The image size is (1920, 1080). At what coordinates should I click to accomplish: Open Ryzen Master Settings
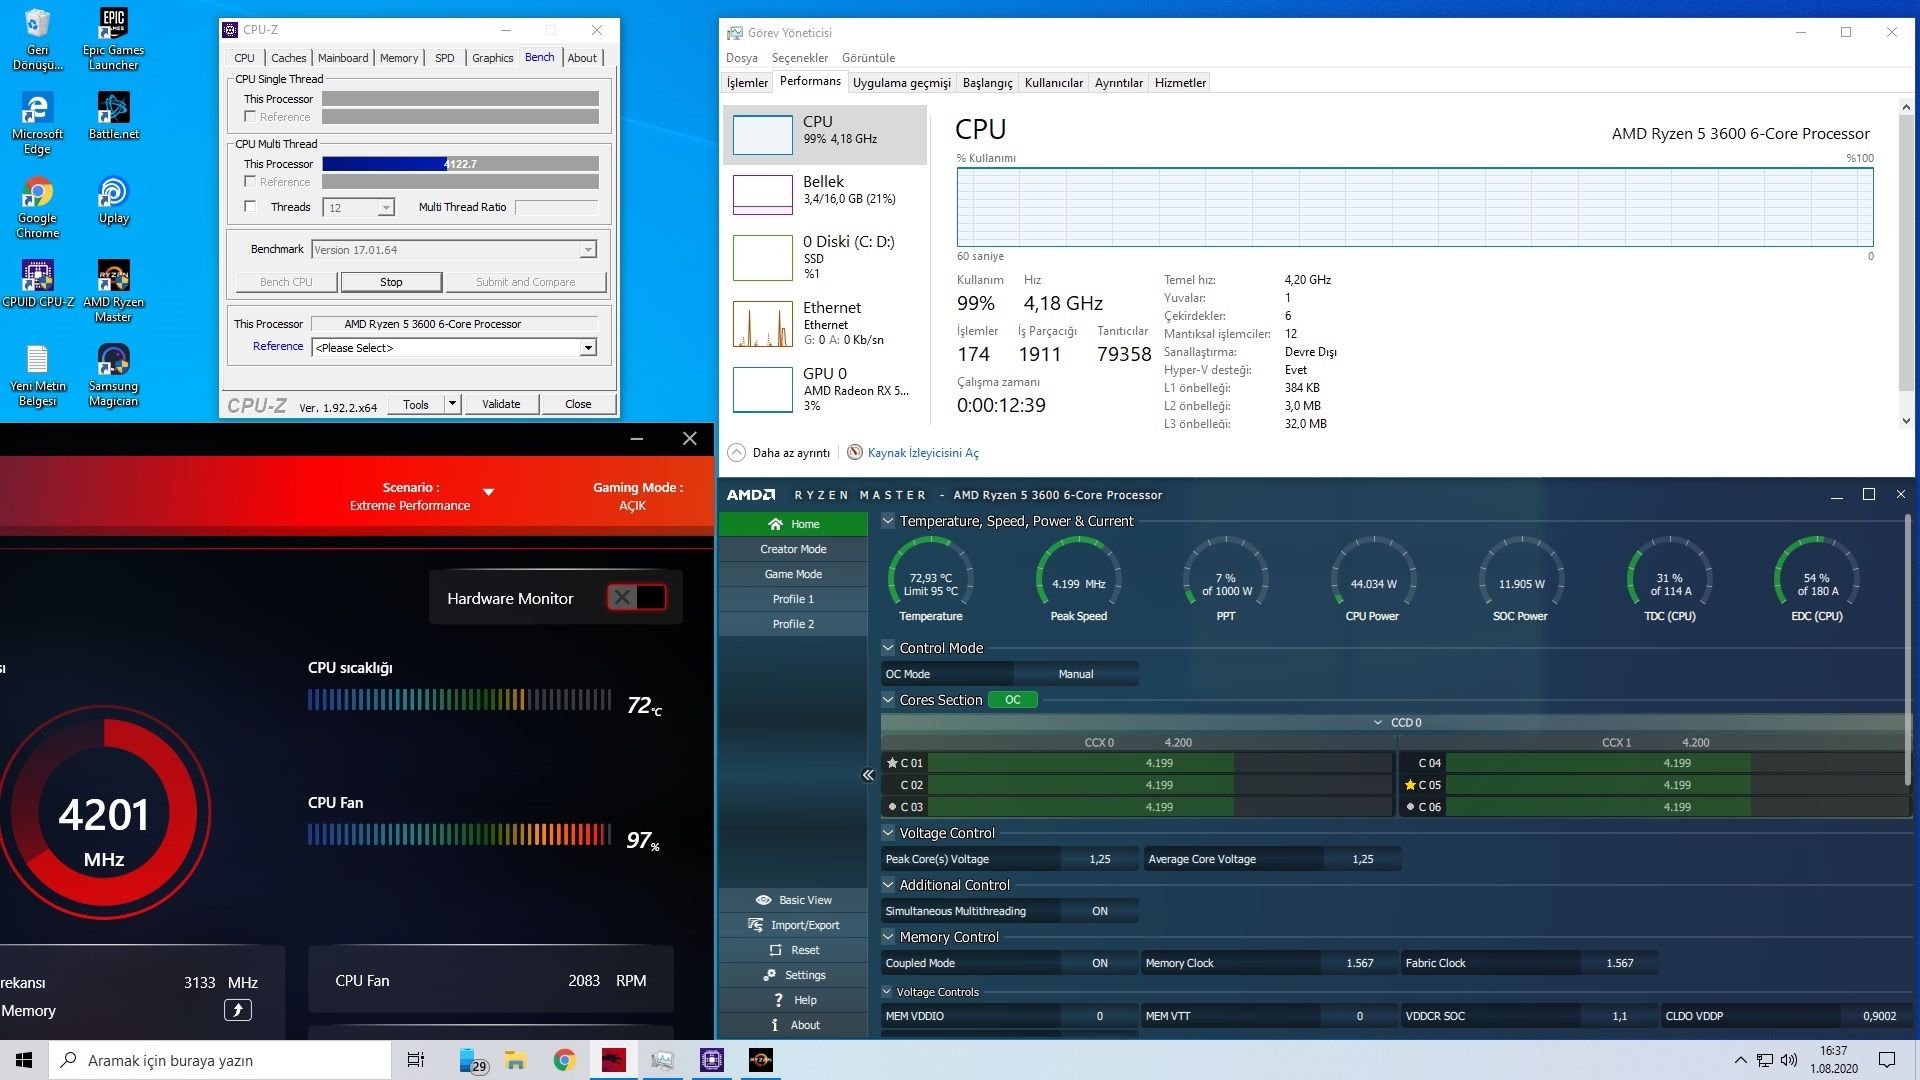[769, 975]
